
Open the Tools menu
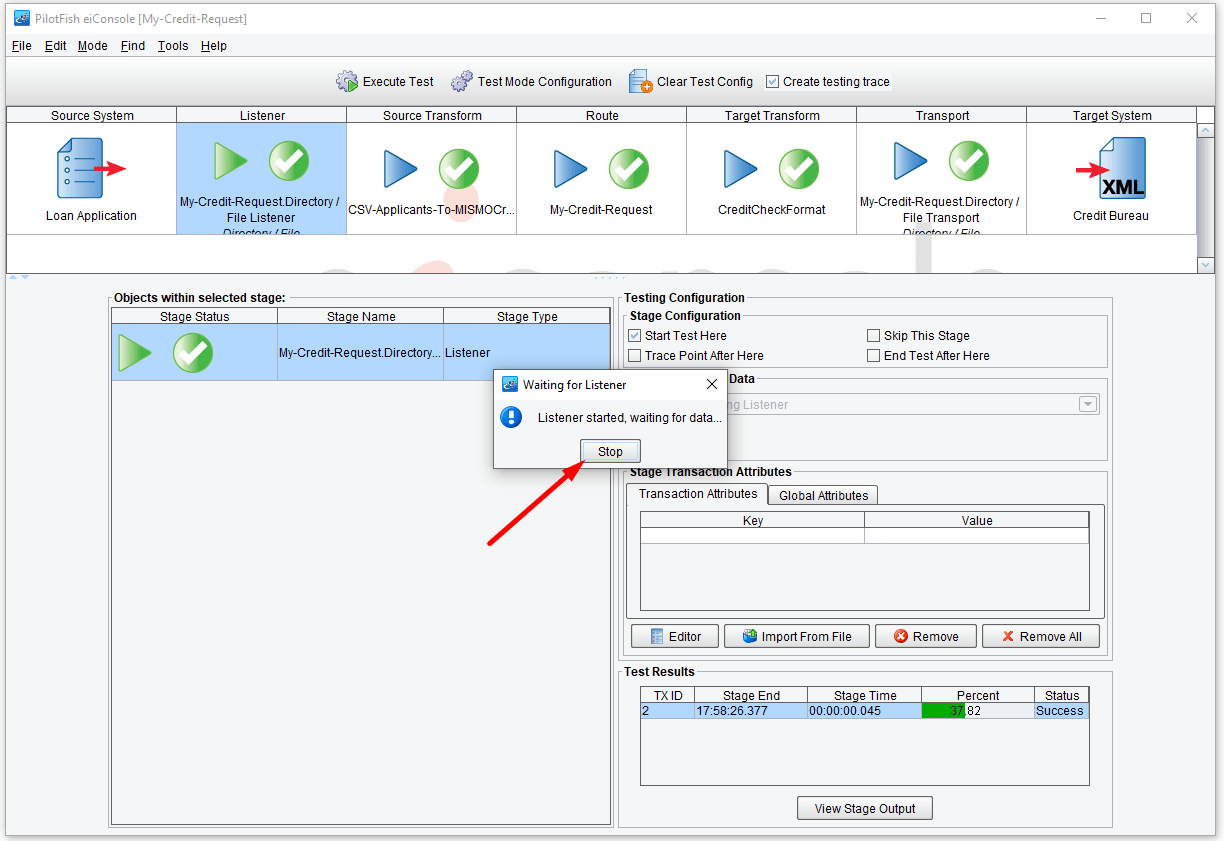point(173,46)
